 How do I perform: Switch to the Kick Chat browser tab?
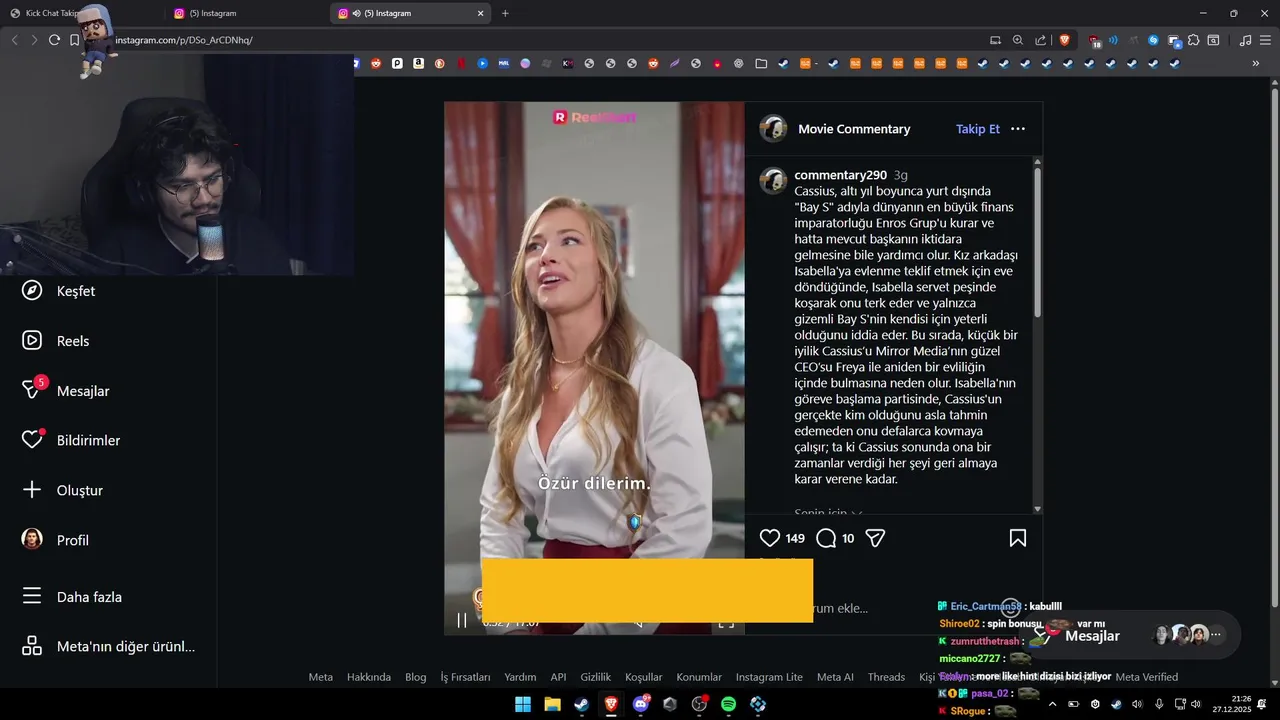[x=82, y=14]
